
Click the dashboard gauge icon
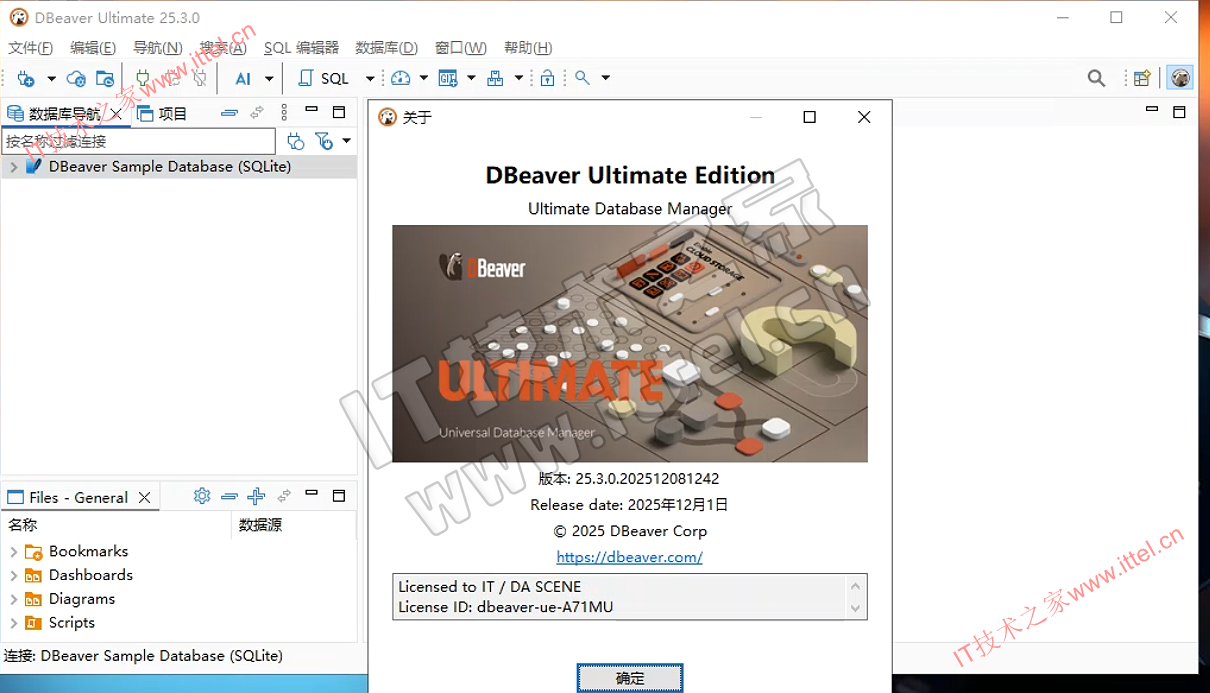[400, 78]
